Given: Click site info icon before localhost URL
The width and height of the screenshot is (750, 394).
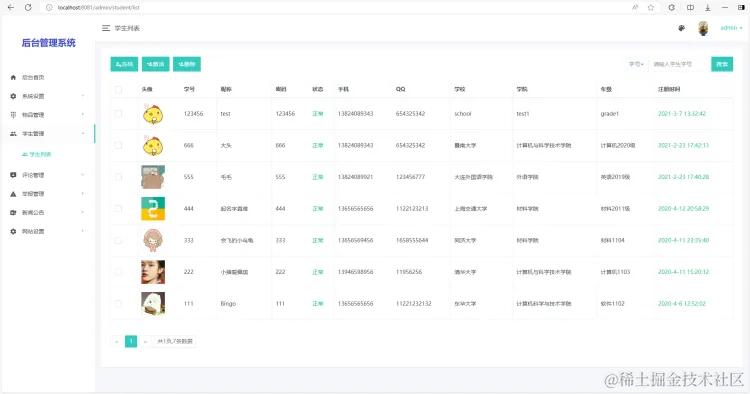Looking at the screenshot, I should [49, 8].
